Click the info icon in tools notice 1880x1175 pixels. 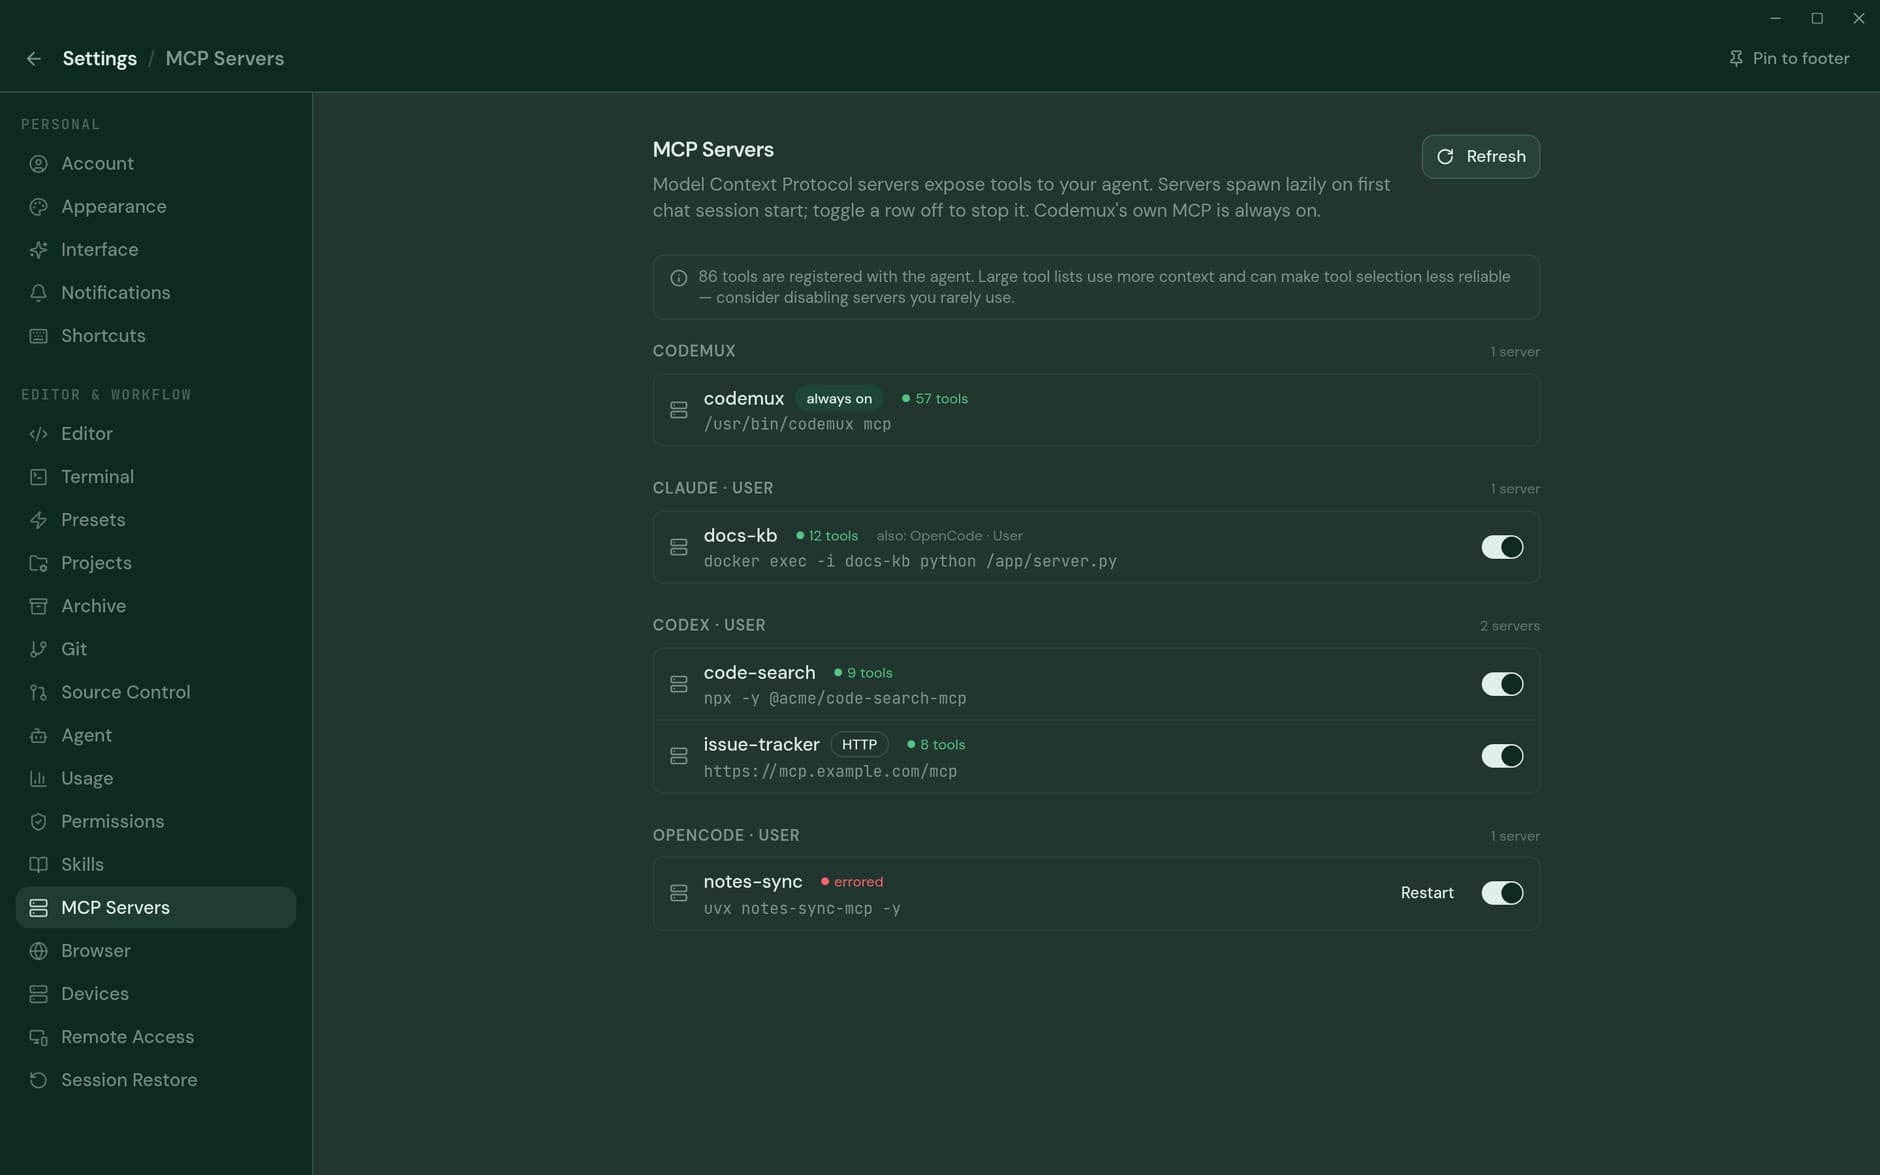(678, 278)
